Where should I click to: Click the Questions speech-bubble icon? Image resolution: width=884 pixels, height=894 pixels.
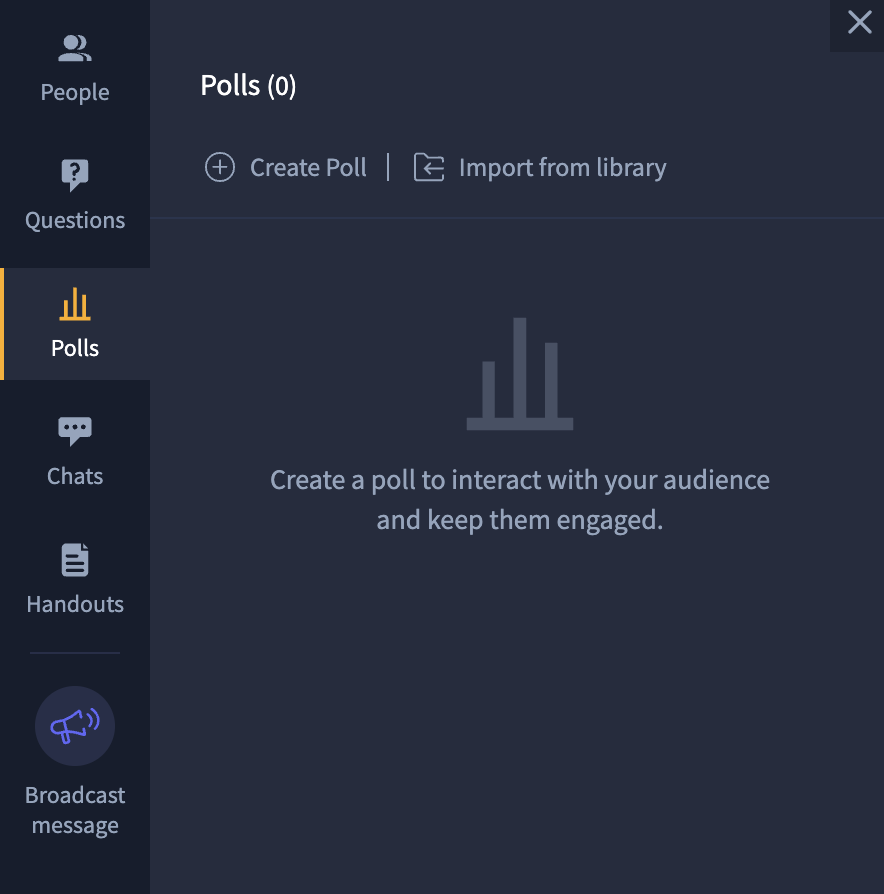[75, 175]
